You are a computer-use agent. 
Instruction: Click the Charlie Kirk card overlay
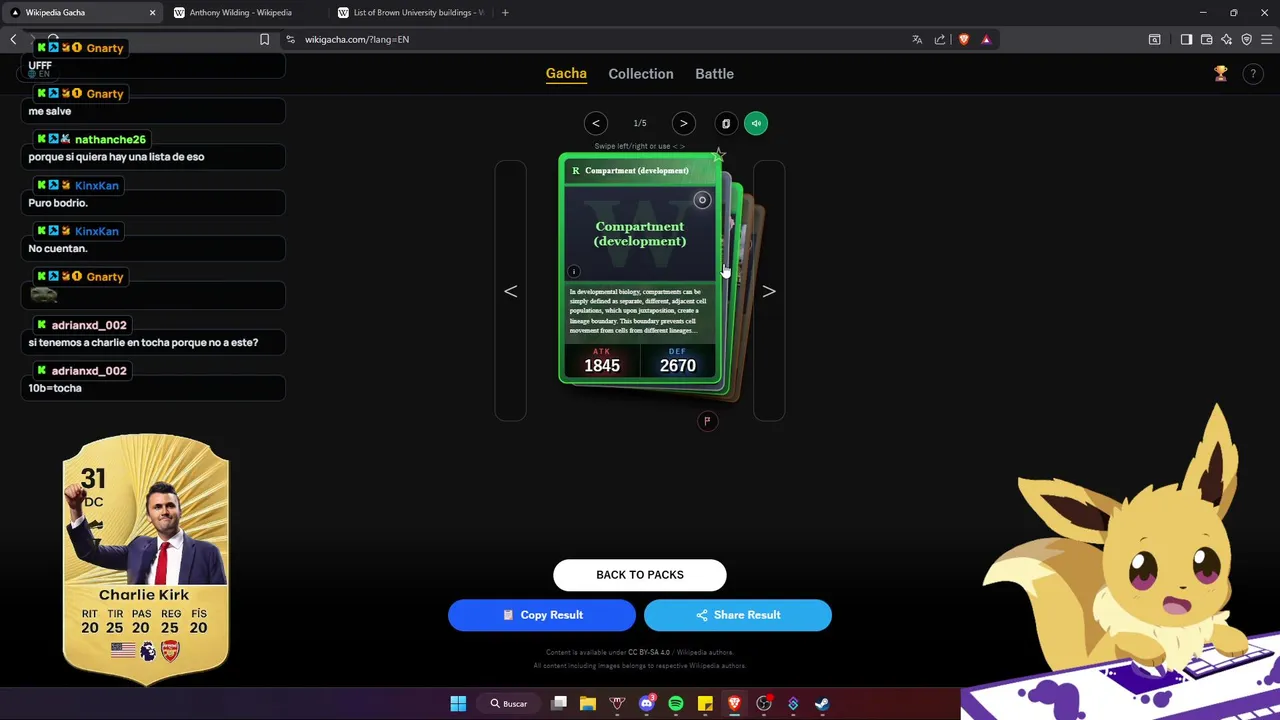pyautogui.click(x=146, y=558)
